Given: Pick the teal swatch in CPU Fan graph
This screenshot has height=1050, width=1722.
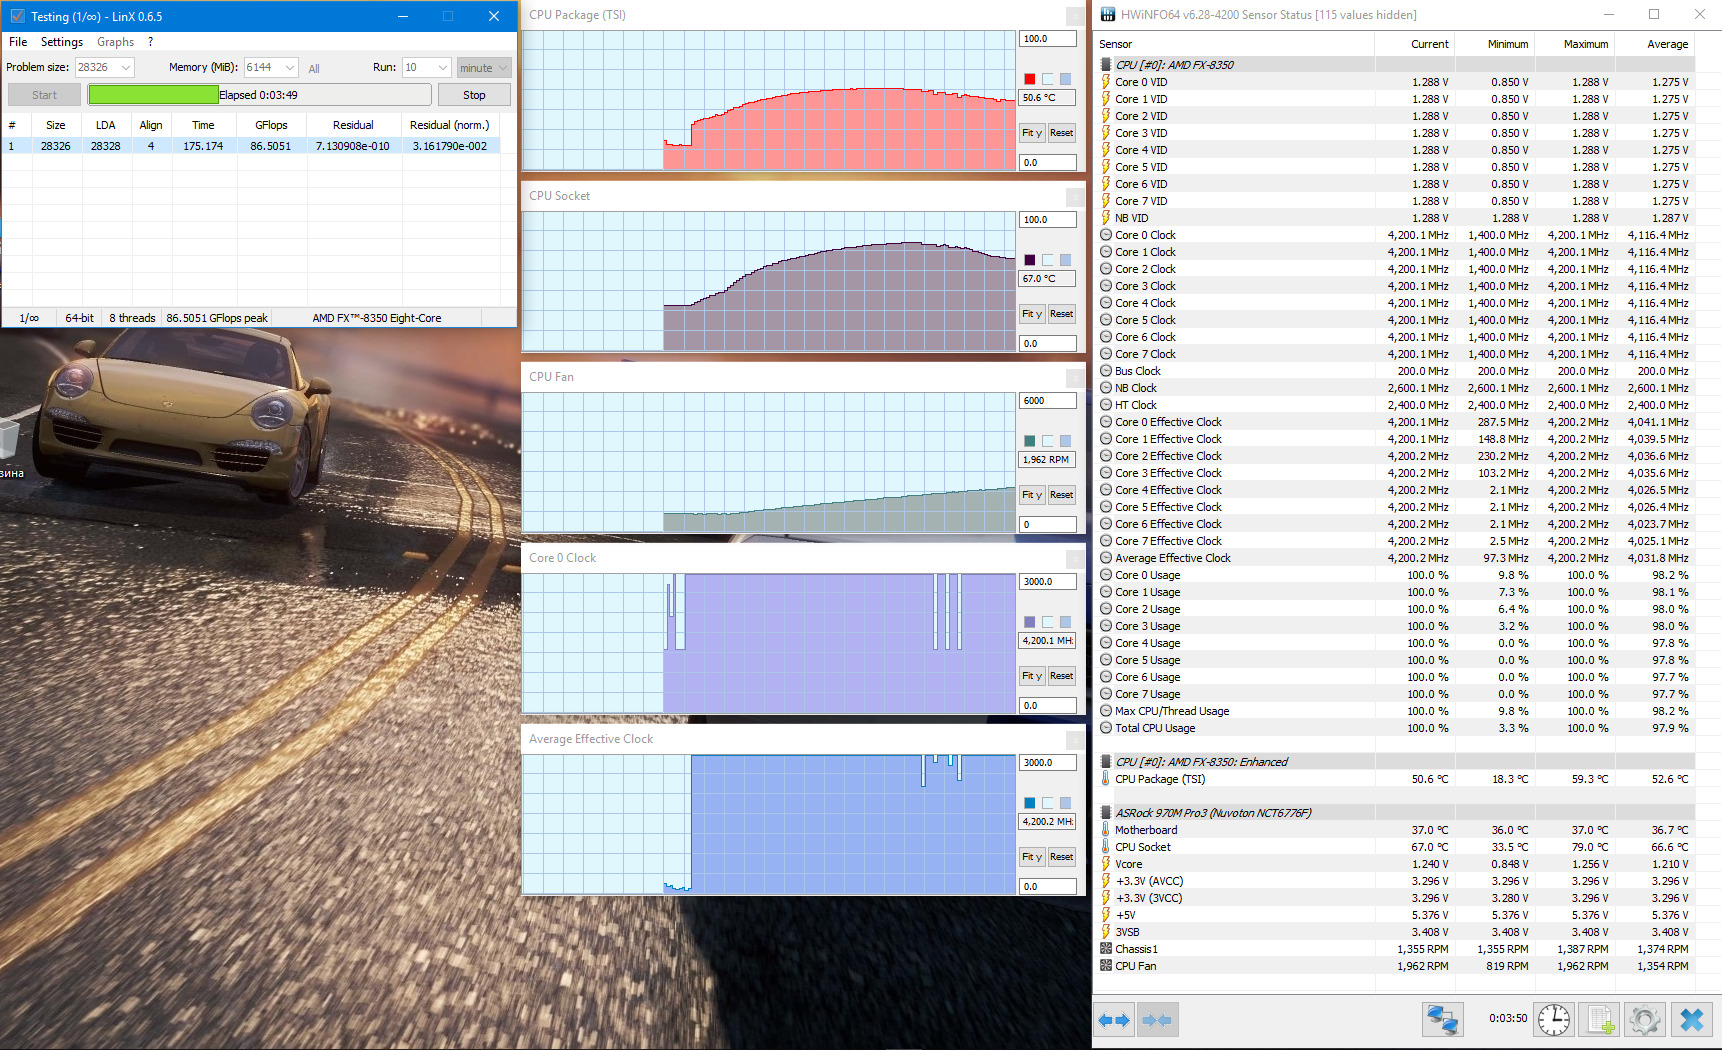Looking at the screenshot, I should tap(1030, 441).
